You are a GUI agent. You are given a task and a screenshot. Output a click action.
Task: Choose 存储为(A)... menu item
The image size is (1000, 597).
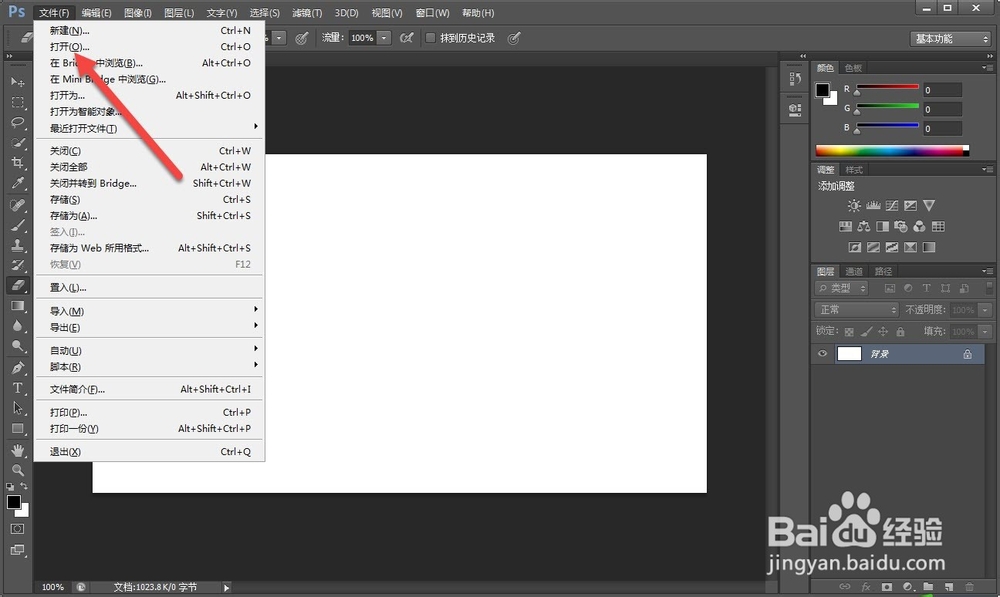pos(150,216)
